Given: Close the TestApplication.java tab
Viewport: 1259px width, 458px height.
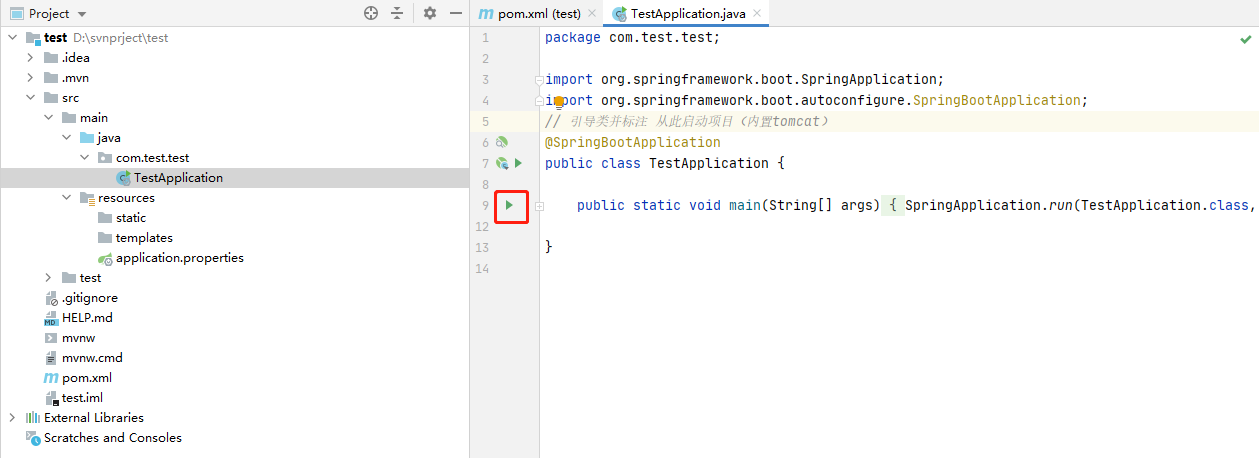Looking at the screenshot, I should point(756,14).
